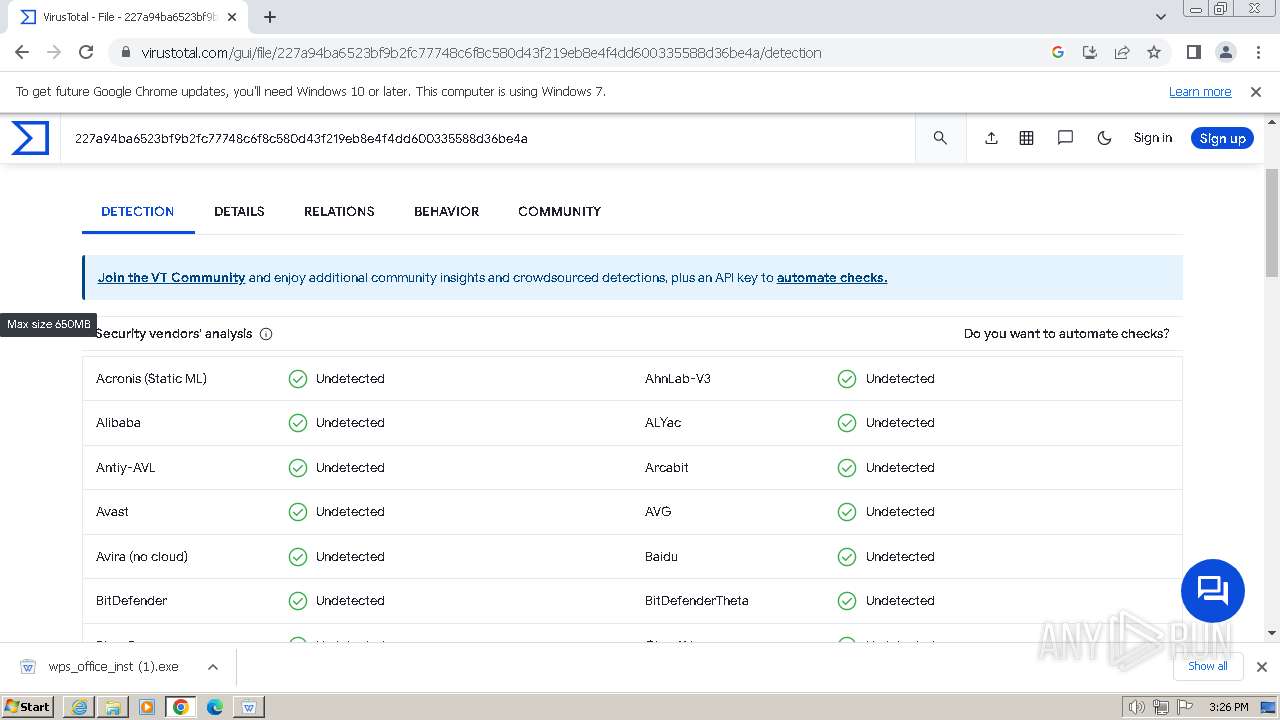This screenshot has width=1280, height=720.
Task: Open Microsoft Edge from taskbar
Action: coord(215,707)
